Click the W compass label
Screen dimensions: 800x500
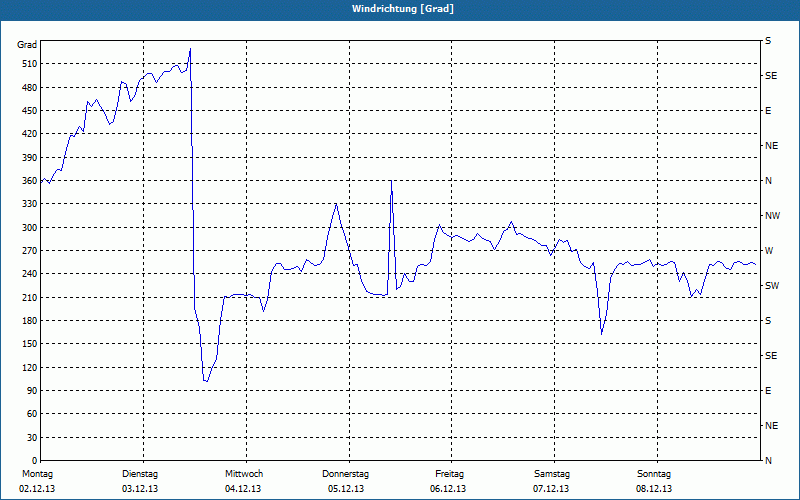pyautogui.click(x=769, y=251)
